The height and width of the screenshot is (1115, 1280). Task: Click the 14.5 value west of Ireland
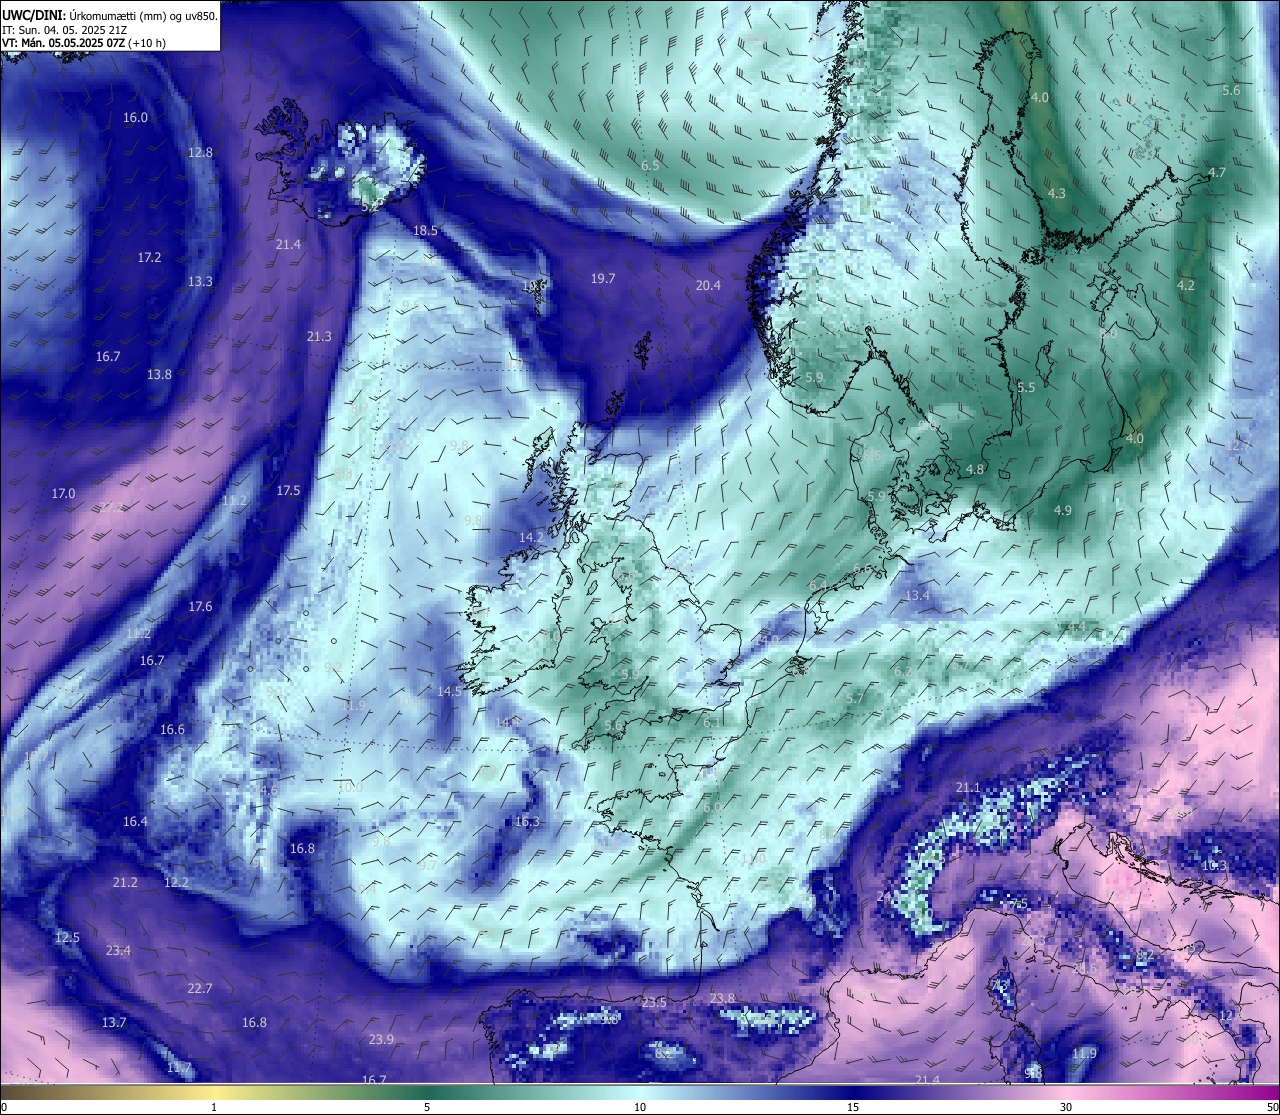(x=449, y=691)
